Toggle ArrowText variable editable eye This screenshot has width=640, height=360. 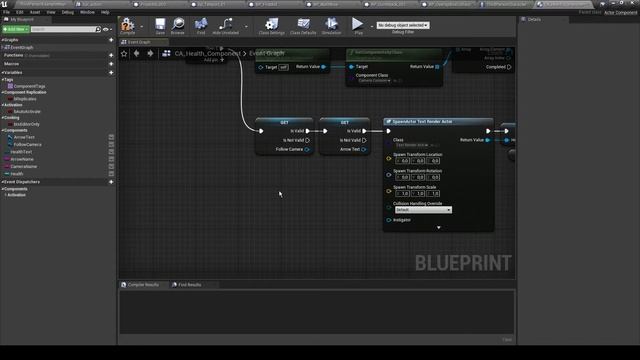pyautogui.click(x=111, y=138)
